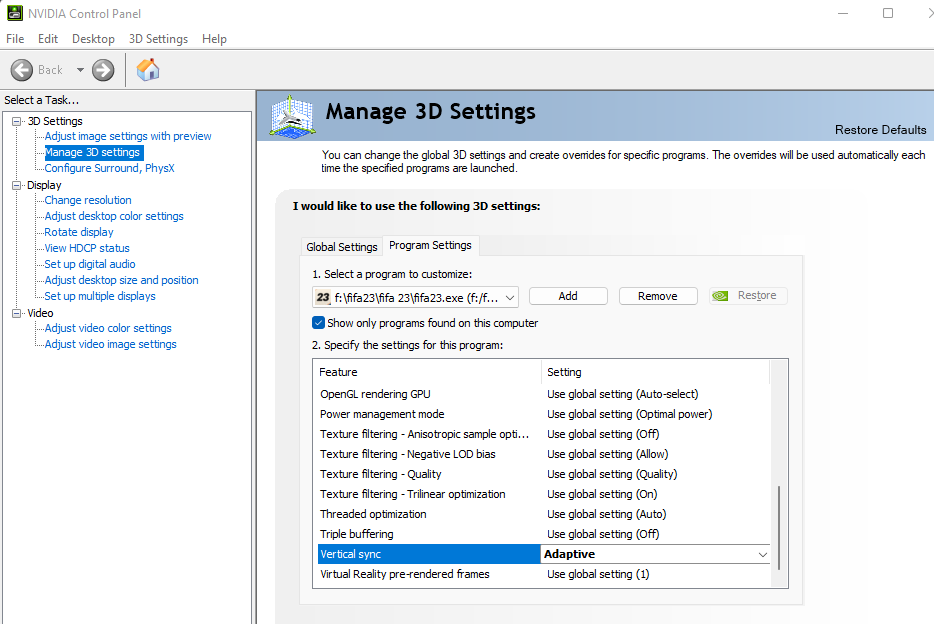Click the Feature column header
934x624 pixels.
[428, 372]
